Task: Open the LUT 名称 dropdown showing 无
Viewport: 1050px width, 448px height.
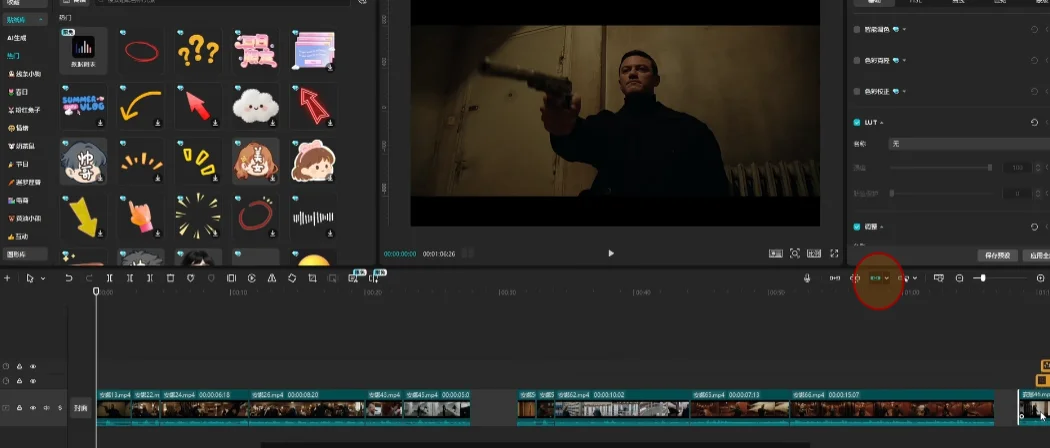Action: [968, 144]
